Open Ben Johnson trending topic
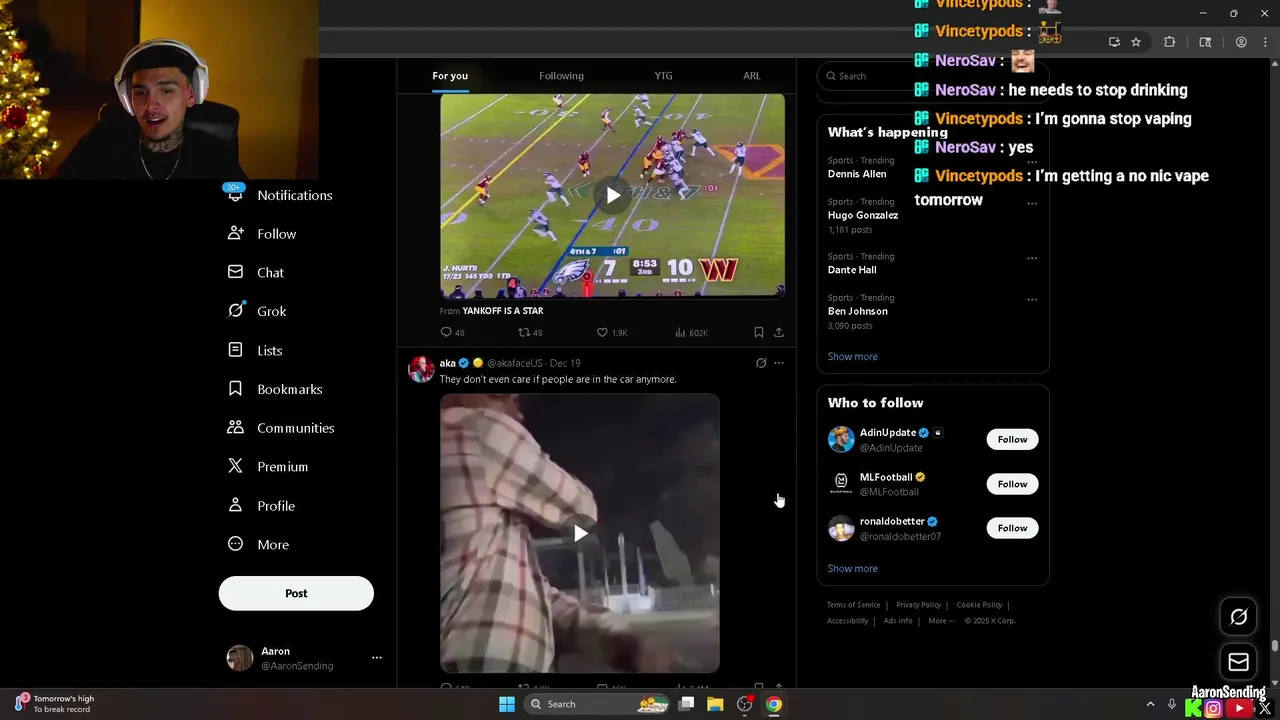1280x720 pixels. click(858, 311)
